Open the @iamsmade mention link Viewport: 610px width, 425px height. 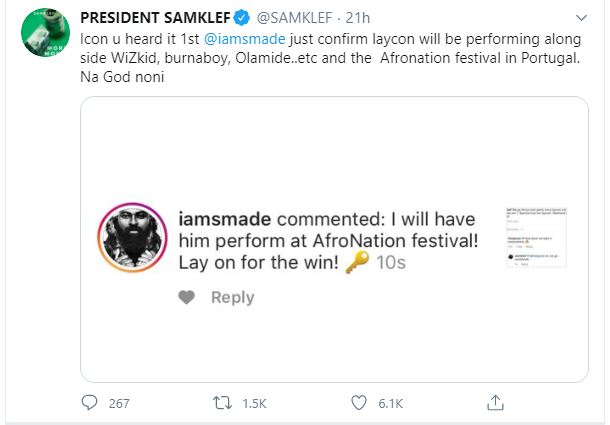tap(245, 39)
